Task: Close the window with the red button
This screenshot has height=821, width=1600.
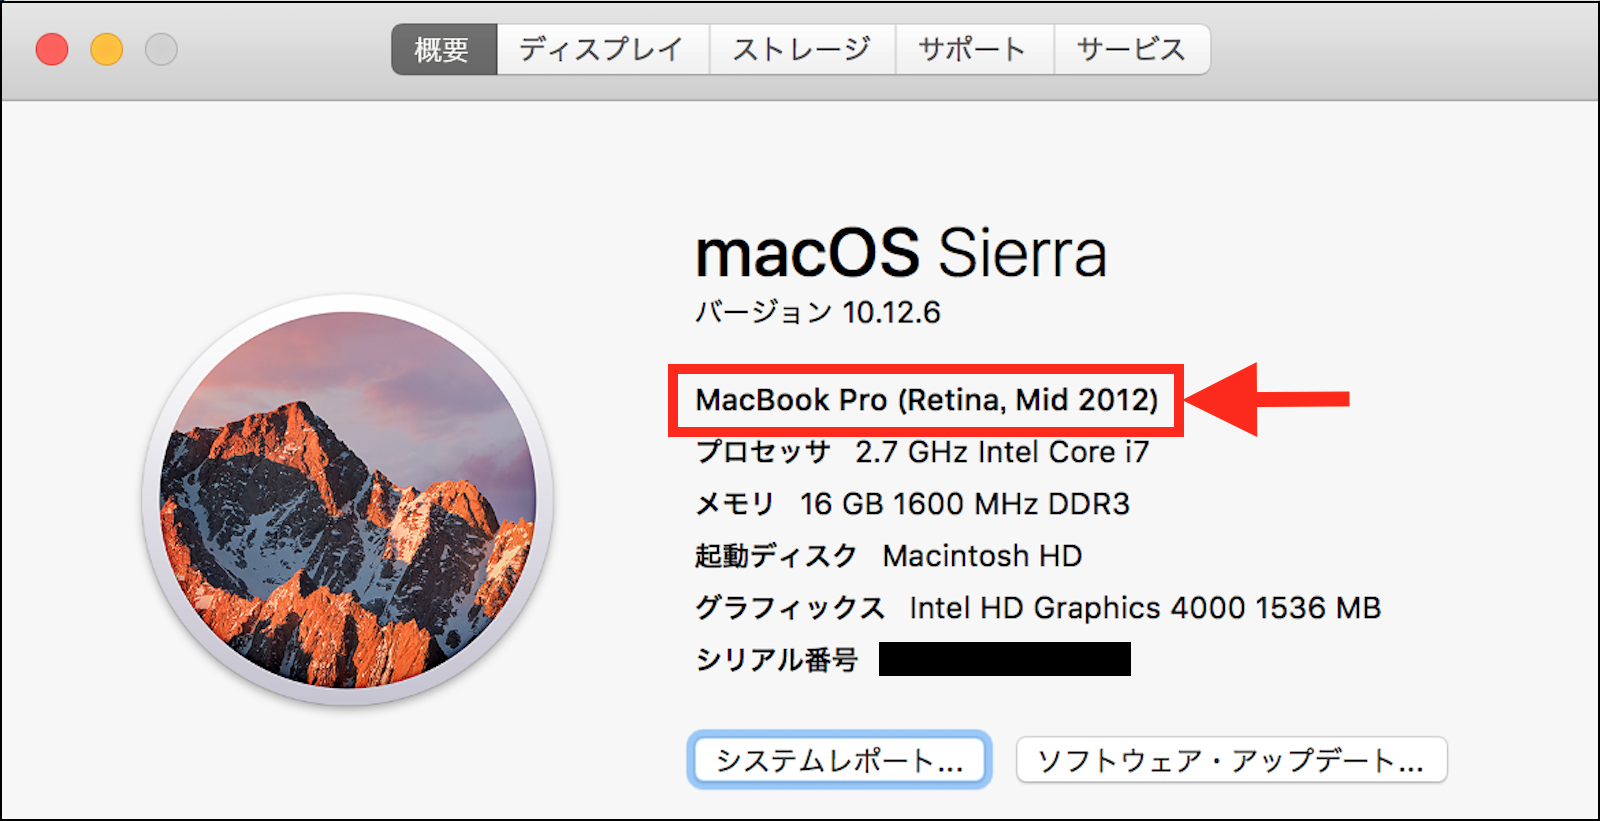Action: (52, 49)
